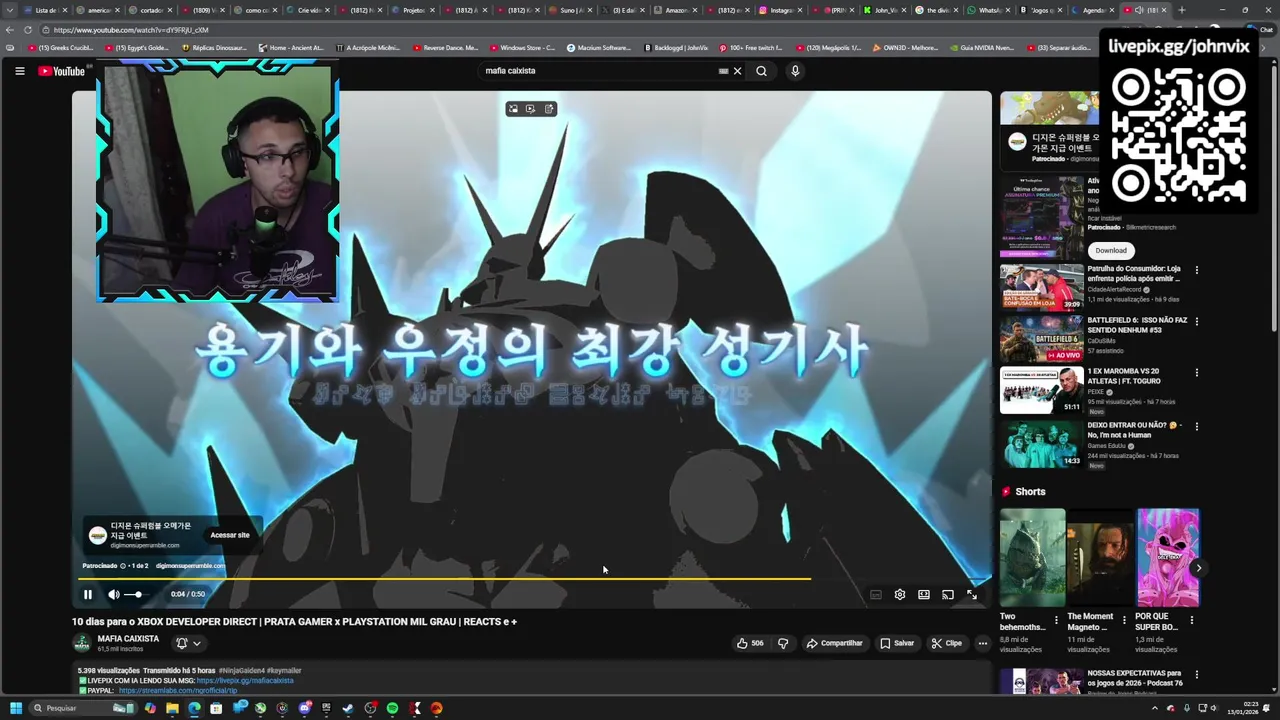
Task: Open the streamlabs PayPal tip link
Action: click(x=178, y=690)
